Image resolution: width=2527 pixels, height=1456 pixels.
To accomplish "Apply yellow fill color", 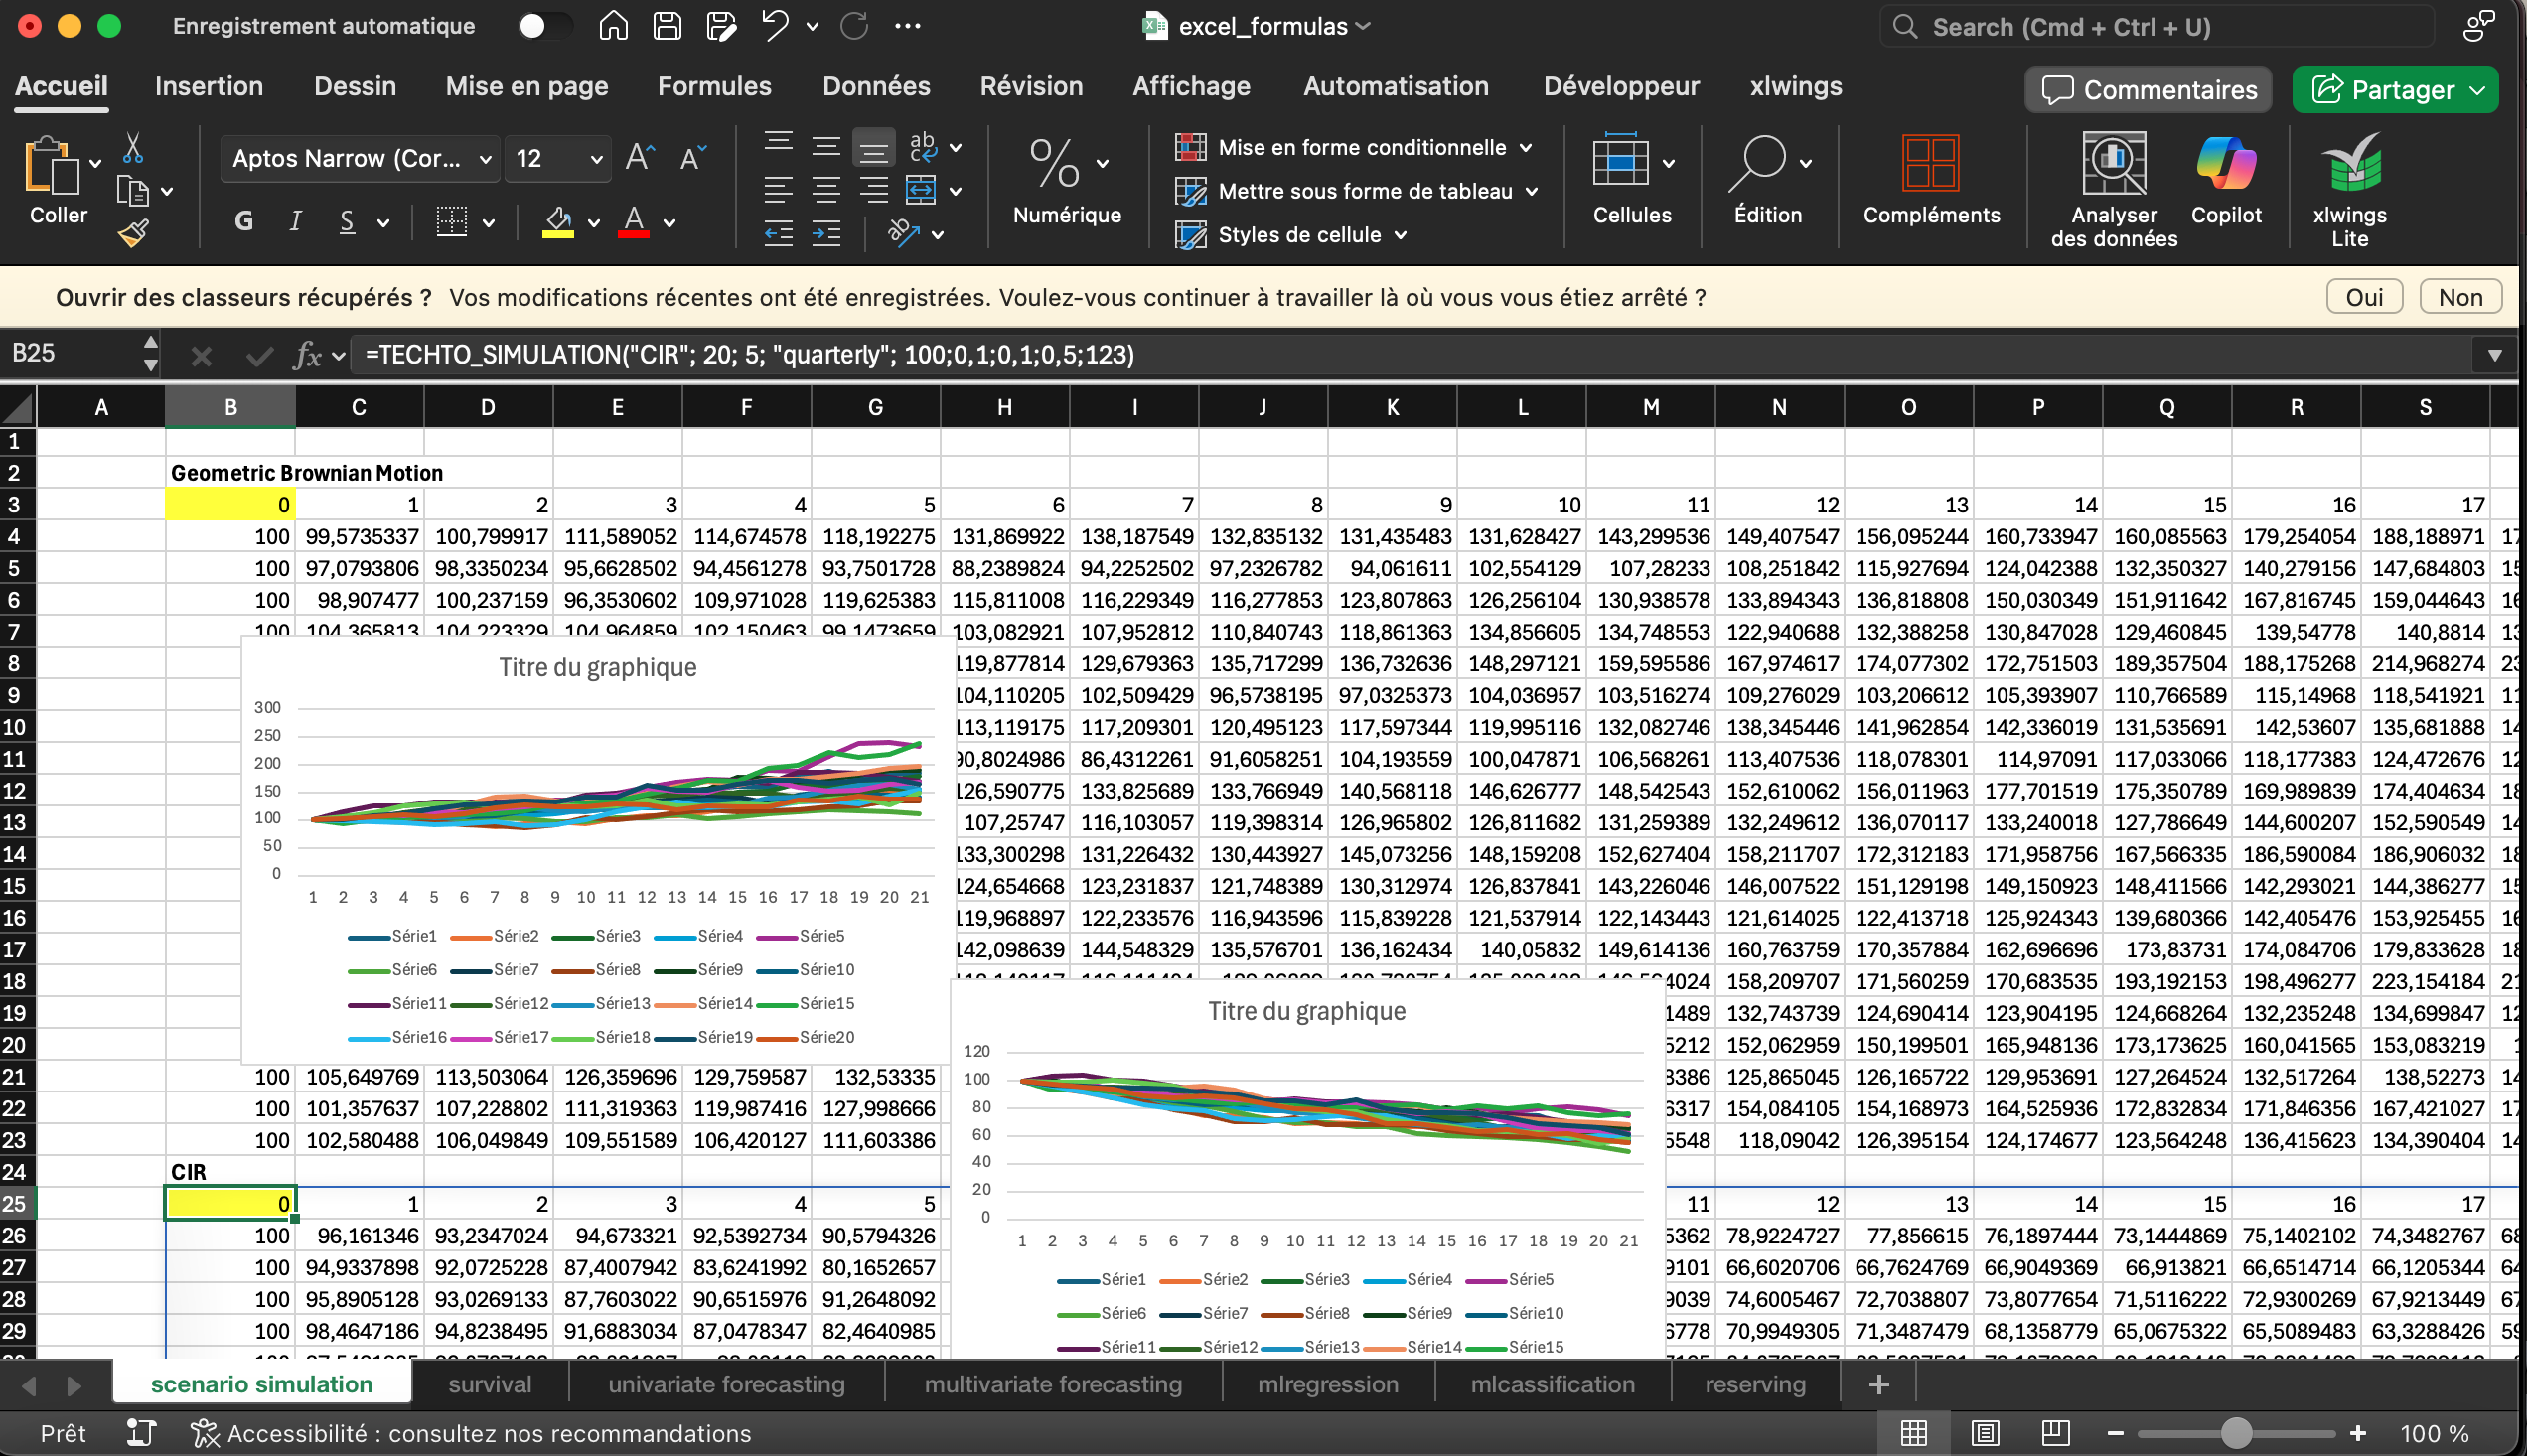I will click(x=558, y=221).
